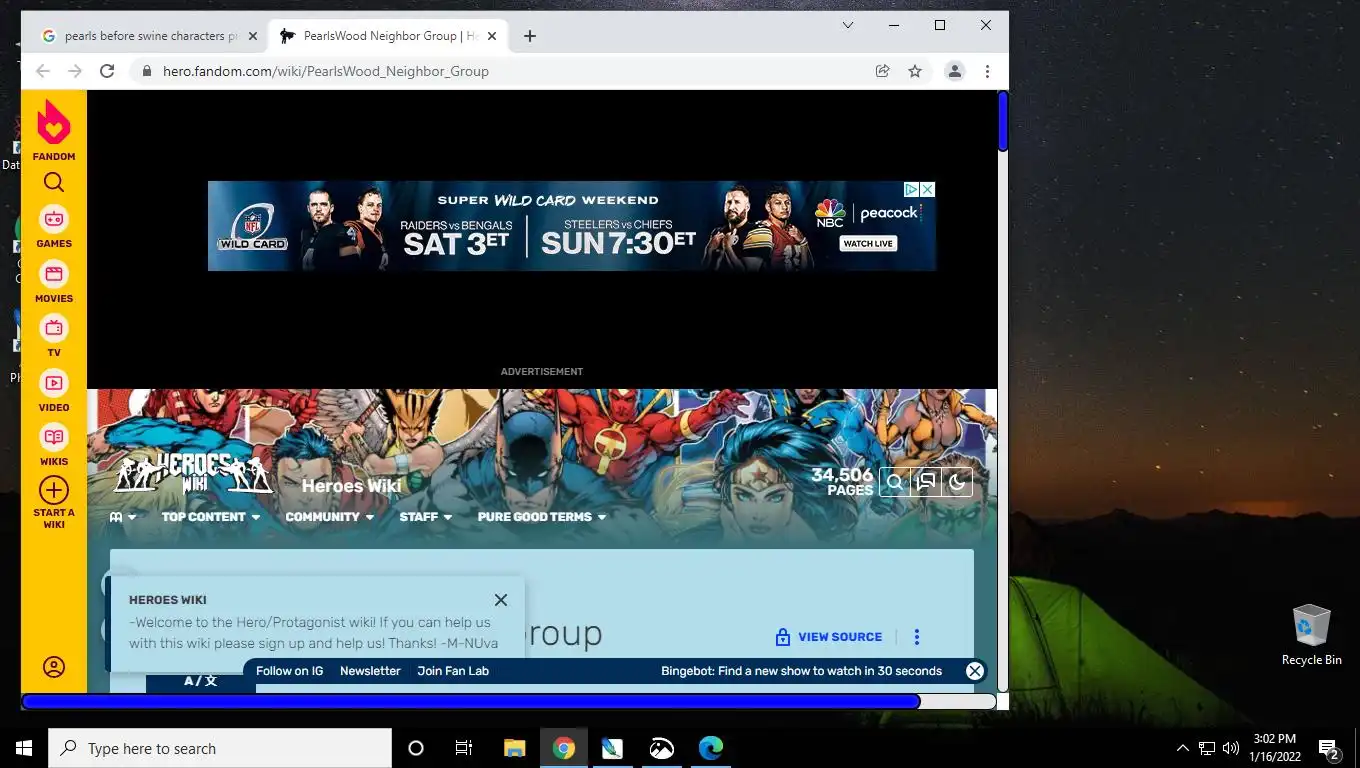The width and height of the screenshot is (1360, 768).
Task: Open the Recycle Bin desktop icon
Action: coord(1311,635)
